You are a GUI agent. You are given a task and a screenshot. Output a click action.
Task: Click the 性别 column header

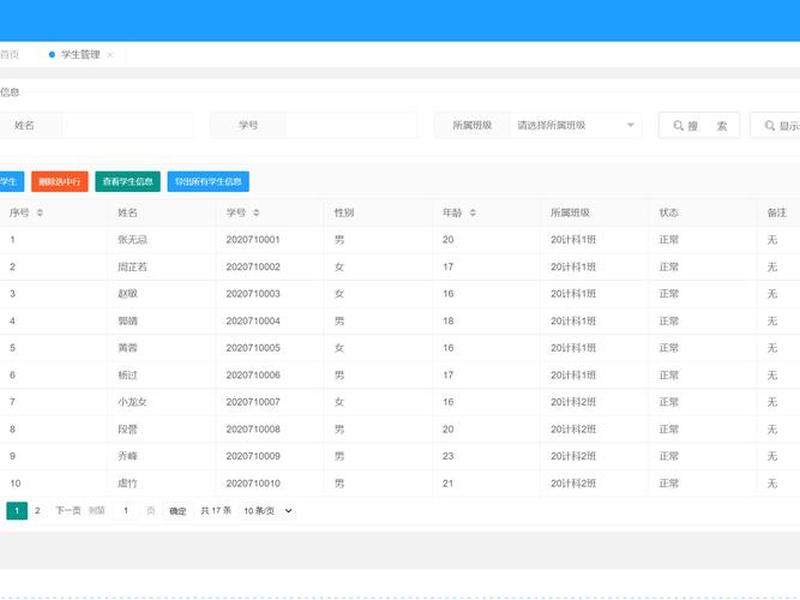point(344,213)
